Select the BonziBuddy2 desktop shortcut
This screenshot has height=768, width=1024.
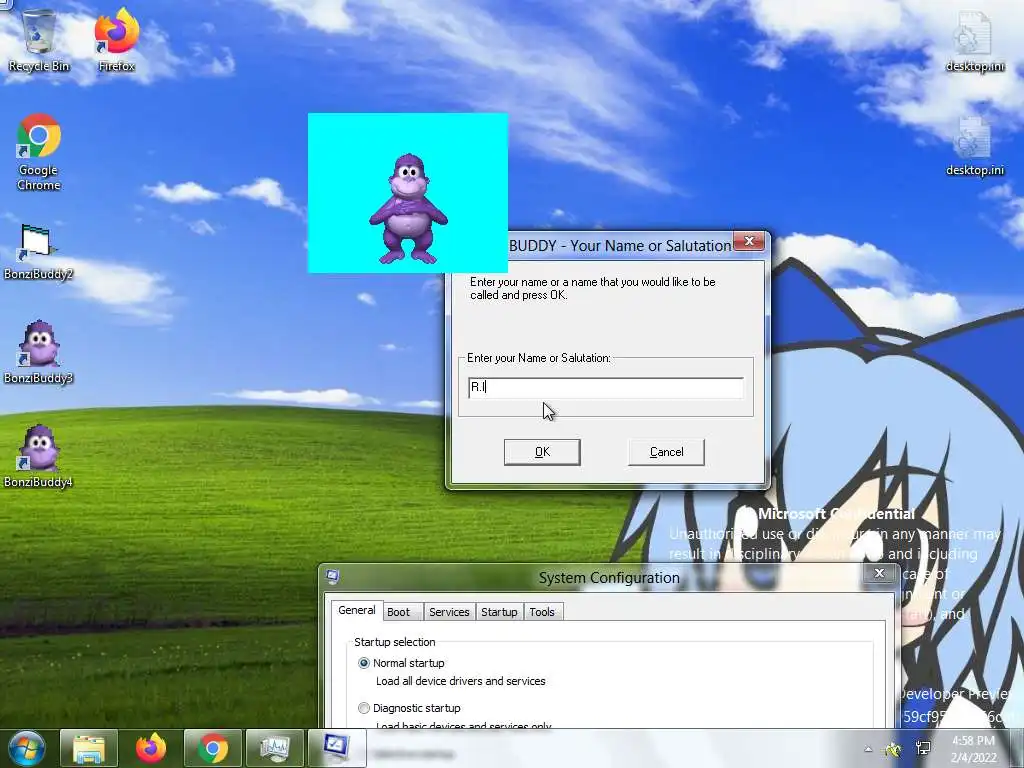[38, 252]
